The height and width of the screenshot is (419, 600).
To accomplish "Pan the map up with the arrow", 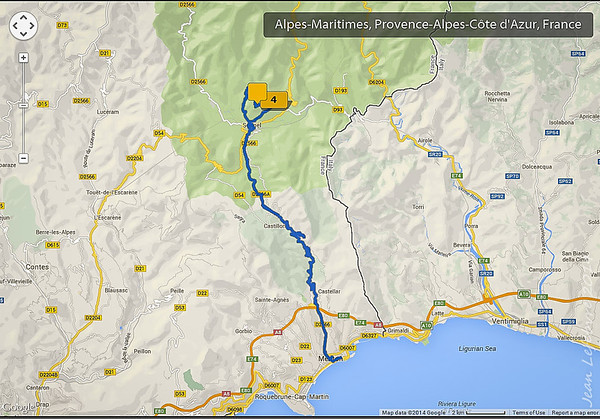I will coord(23,17).
